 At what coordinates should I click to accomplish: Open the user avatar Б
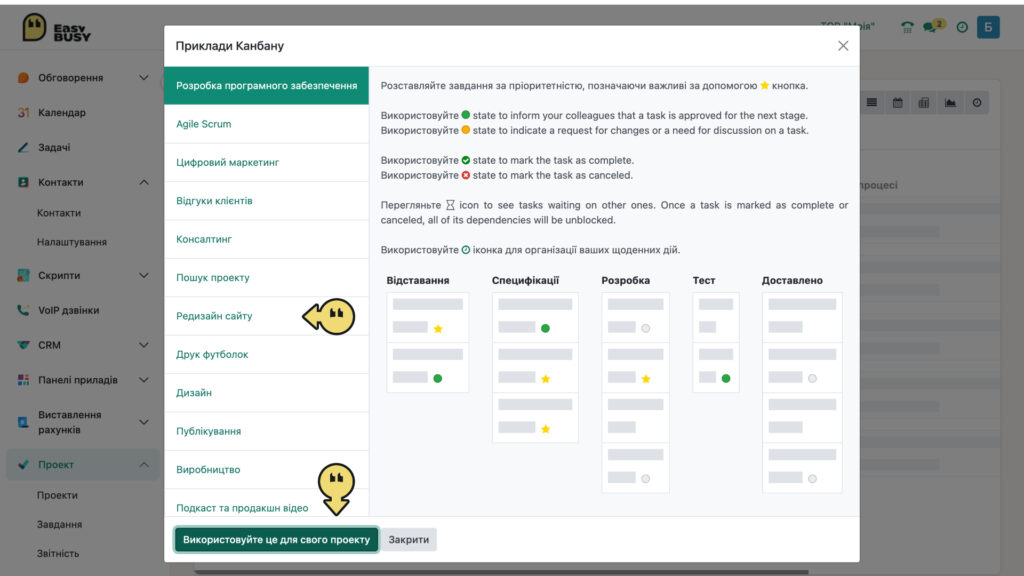point(988,27)
